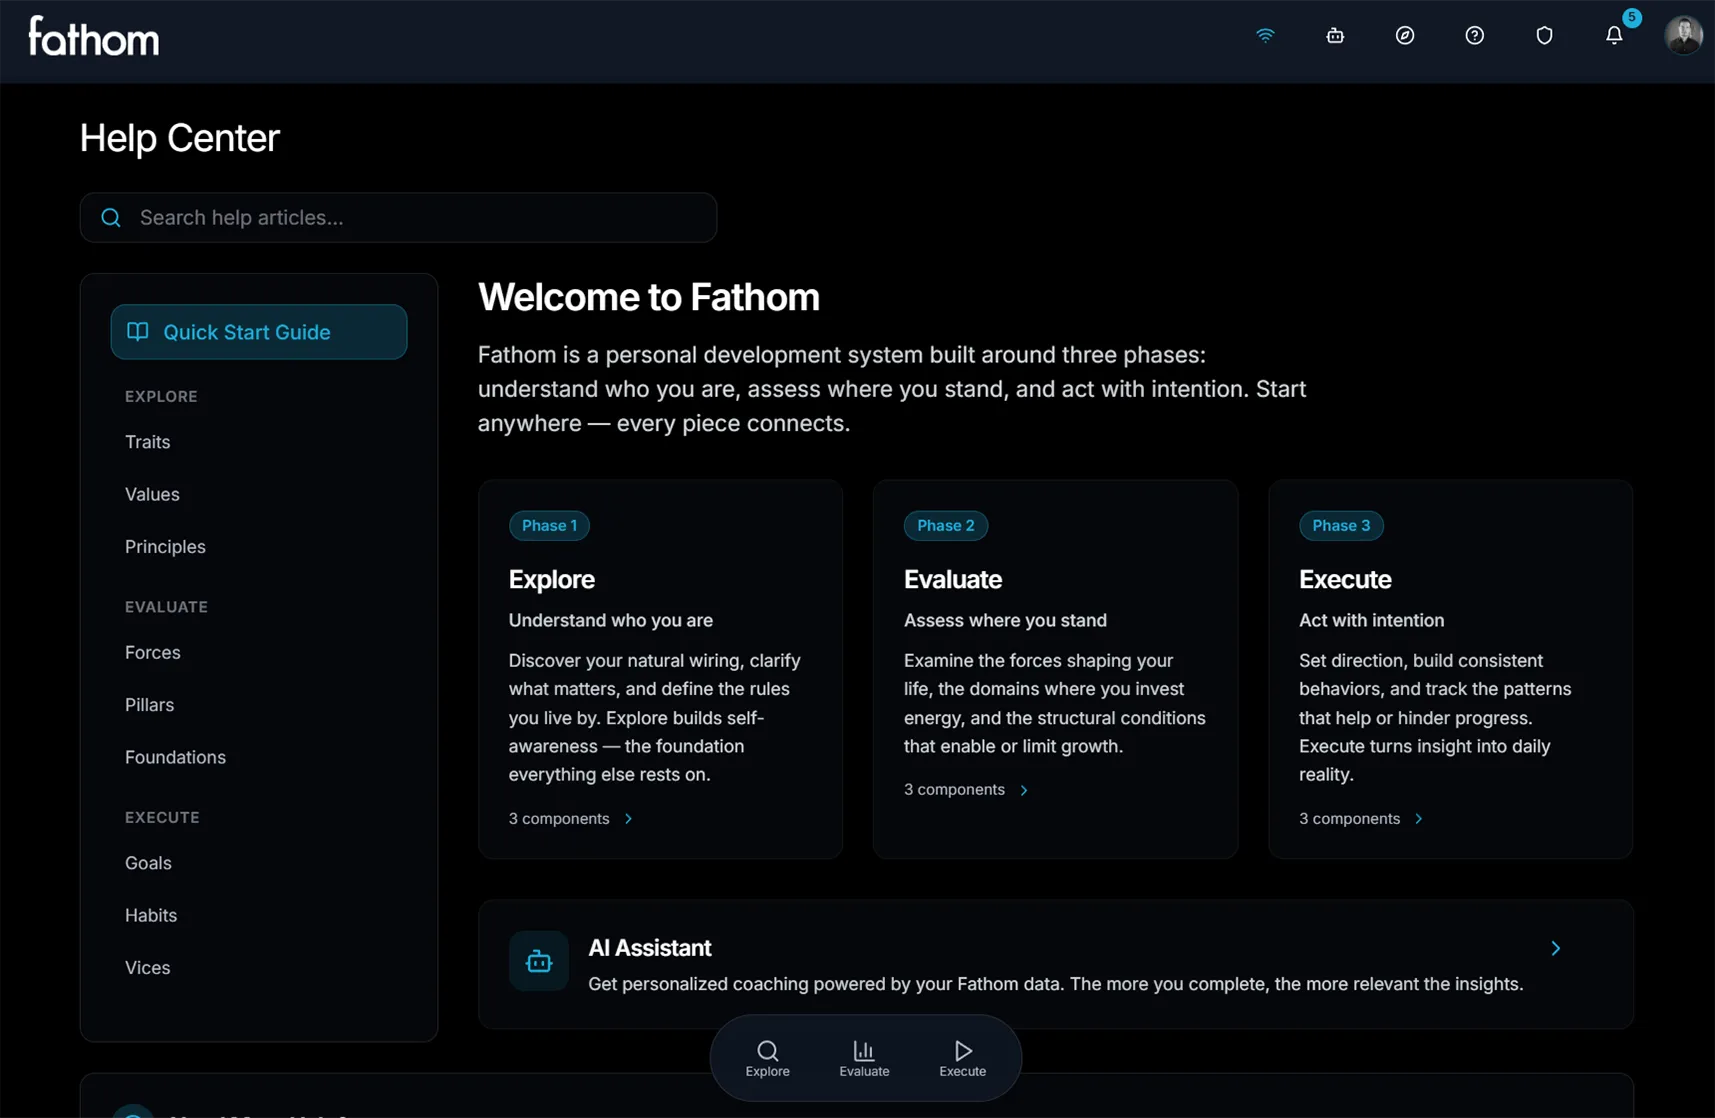This screenshot has height=1118, width=1715.
Task: Open the notifications bell showing 5 alerts
Action: (x=1613, y=35)
